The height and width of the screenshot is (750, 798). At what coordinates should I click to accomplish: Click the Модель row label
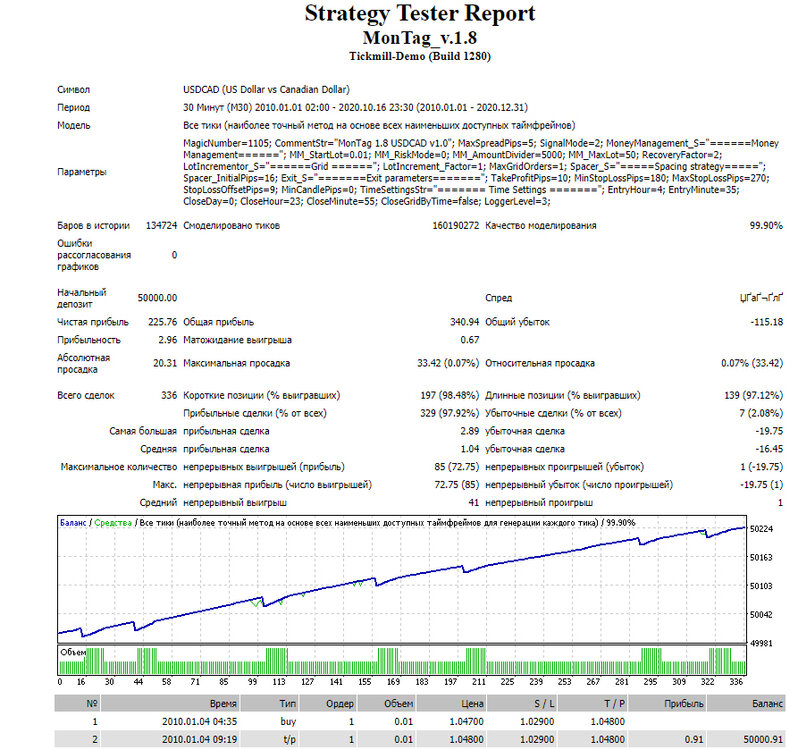73,125
